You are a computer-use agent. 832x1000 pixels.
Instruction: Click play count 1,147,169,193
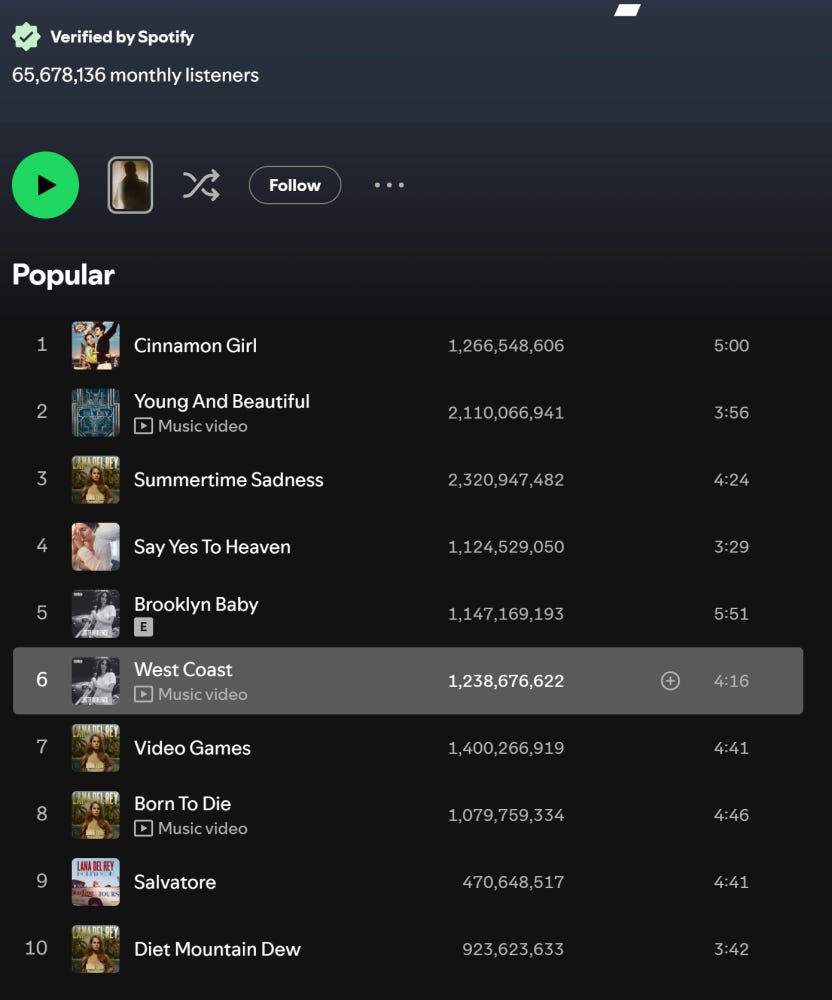tap(506, 614)
